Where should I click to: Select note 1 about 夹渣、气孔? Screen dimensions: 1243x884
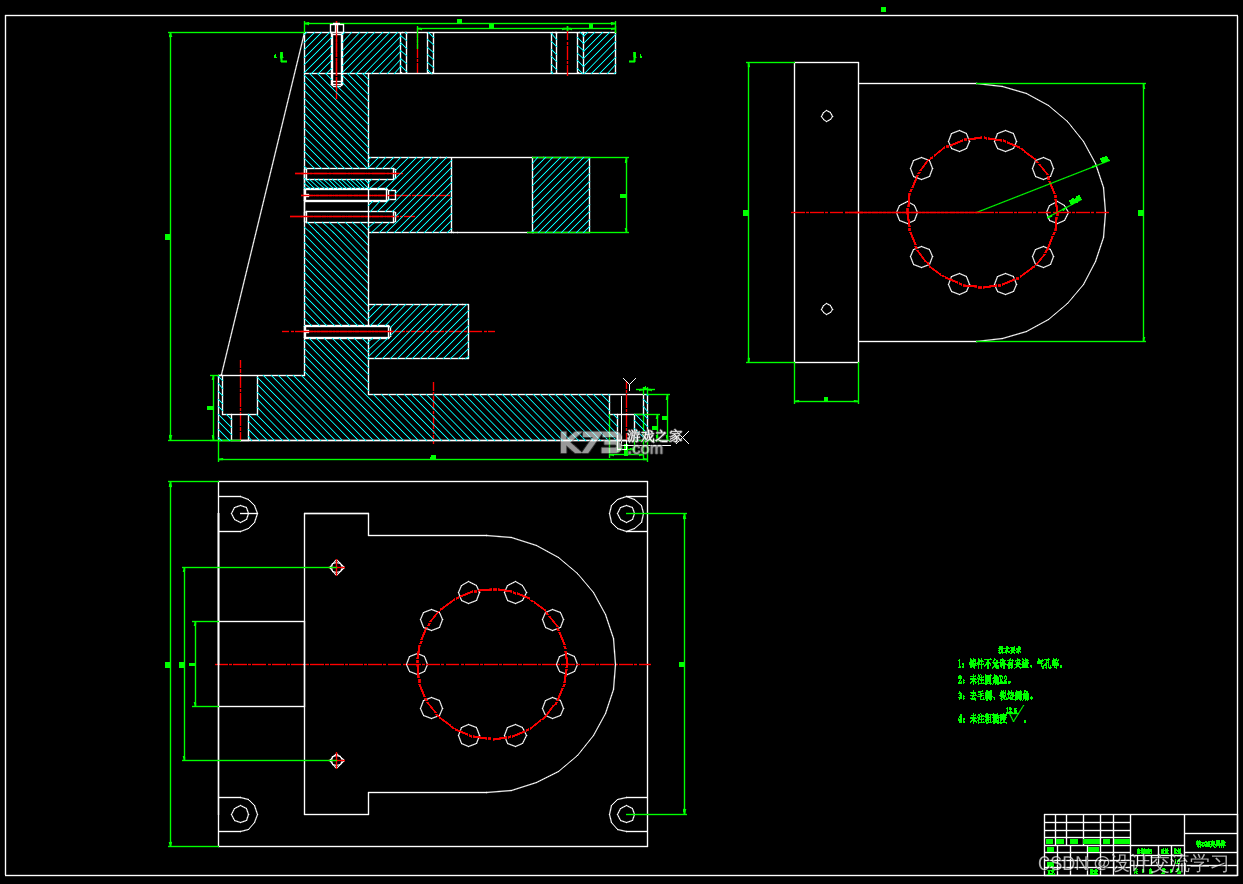(x=1010, y=664)
